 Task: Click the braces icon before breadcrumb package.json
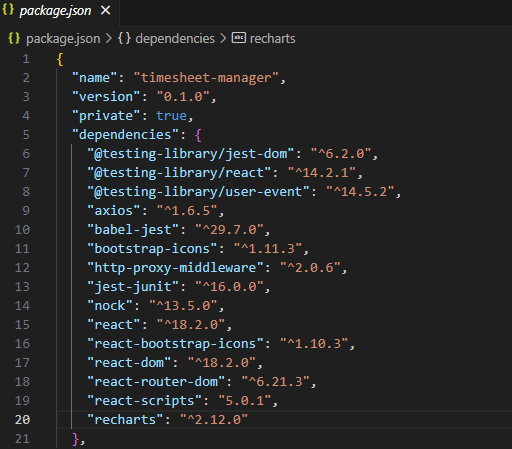tap(14, 38)
